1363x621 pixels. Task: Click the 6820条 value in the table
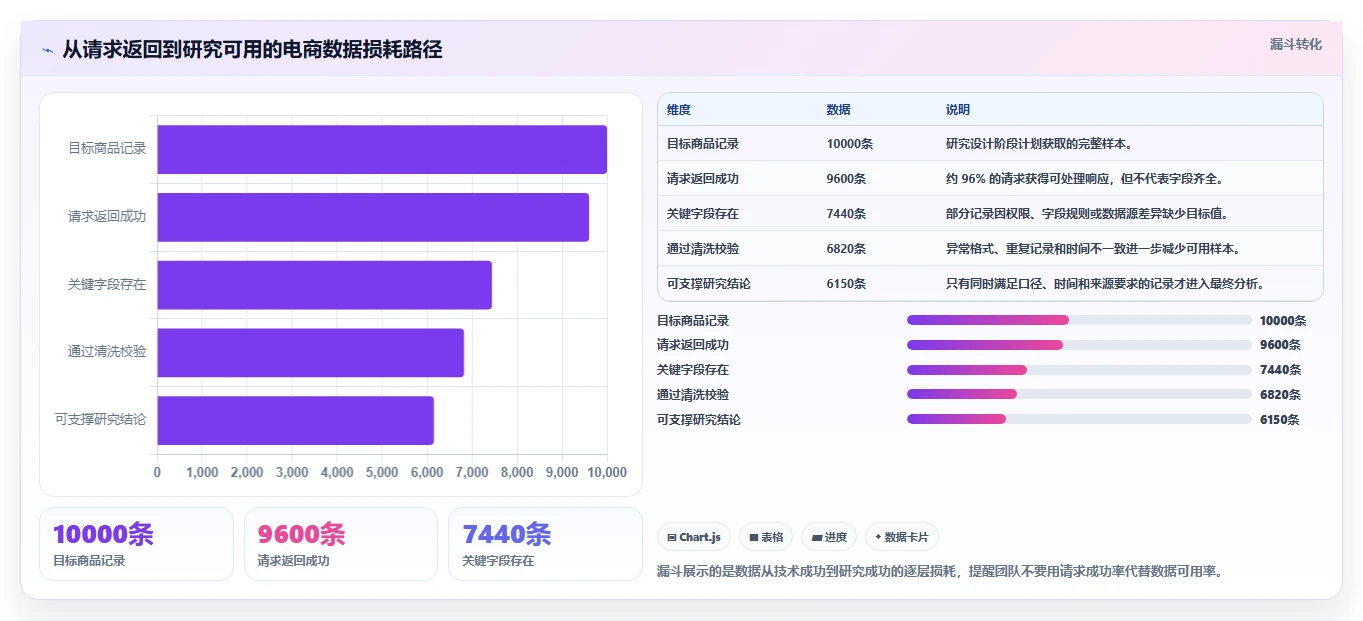point(847,249)
